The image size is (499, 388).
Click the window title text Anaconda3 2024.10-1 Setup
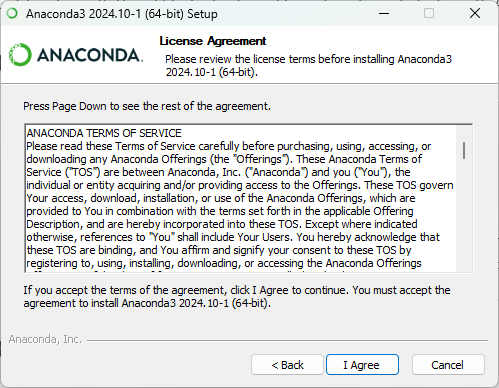pos(122,14)
